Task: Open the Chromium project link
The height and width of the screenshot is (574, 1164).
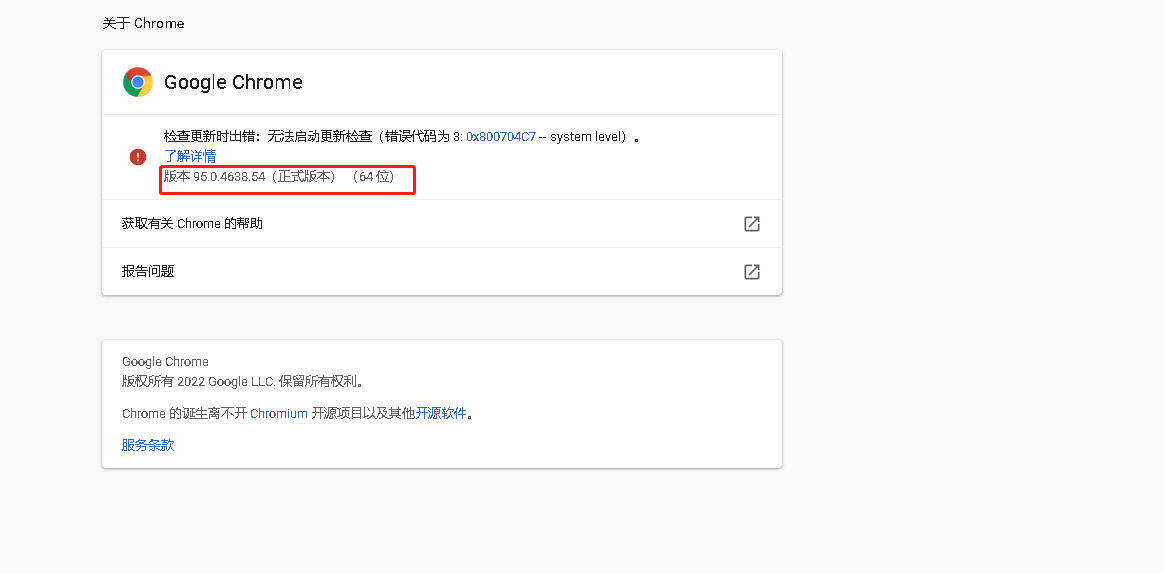Action: [x=278, y=414]
